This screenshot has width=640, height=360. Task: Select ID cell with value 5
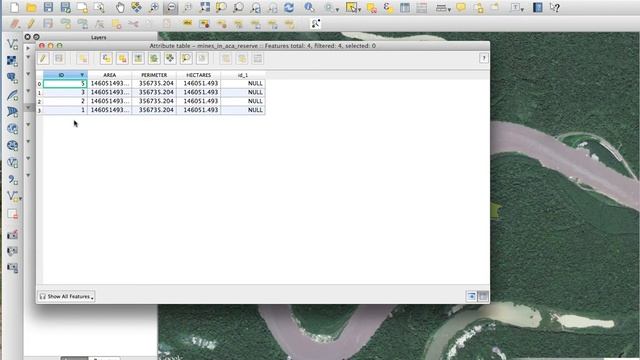[65, 83]
